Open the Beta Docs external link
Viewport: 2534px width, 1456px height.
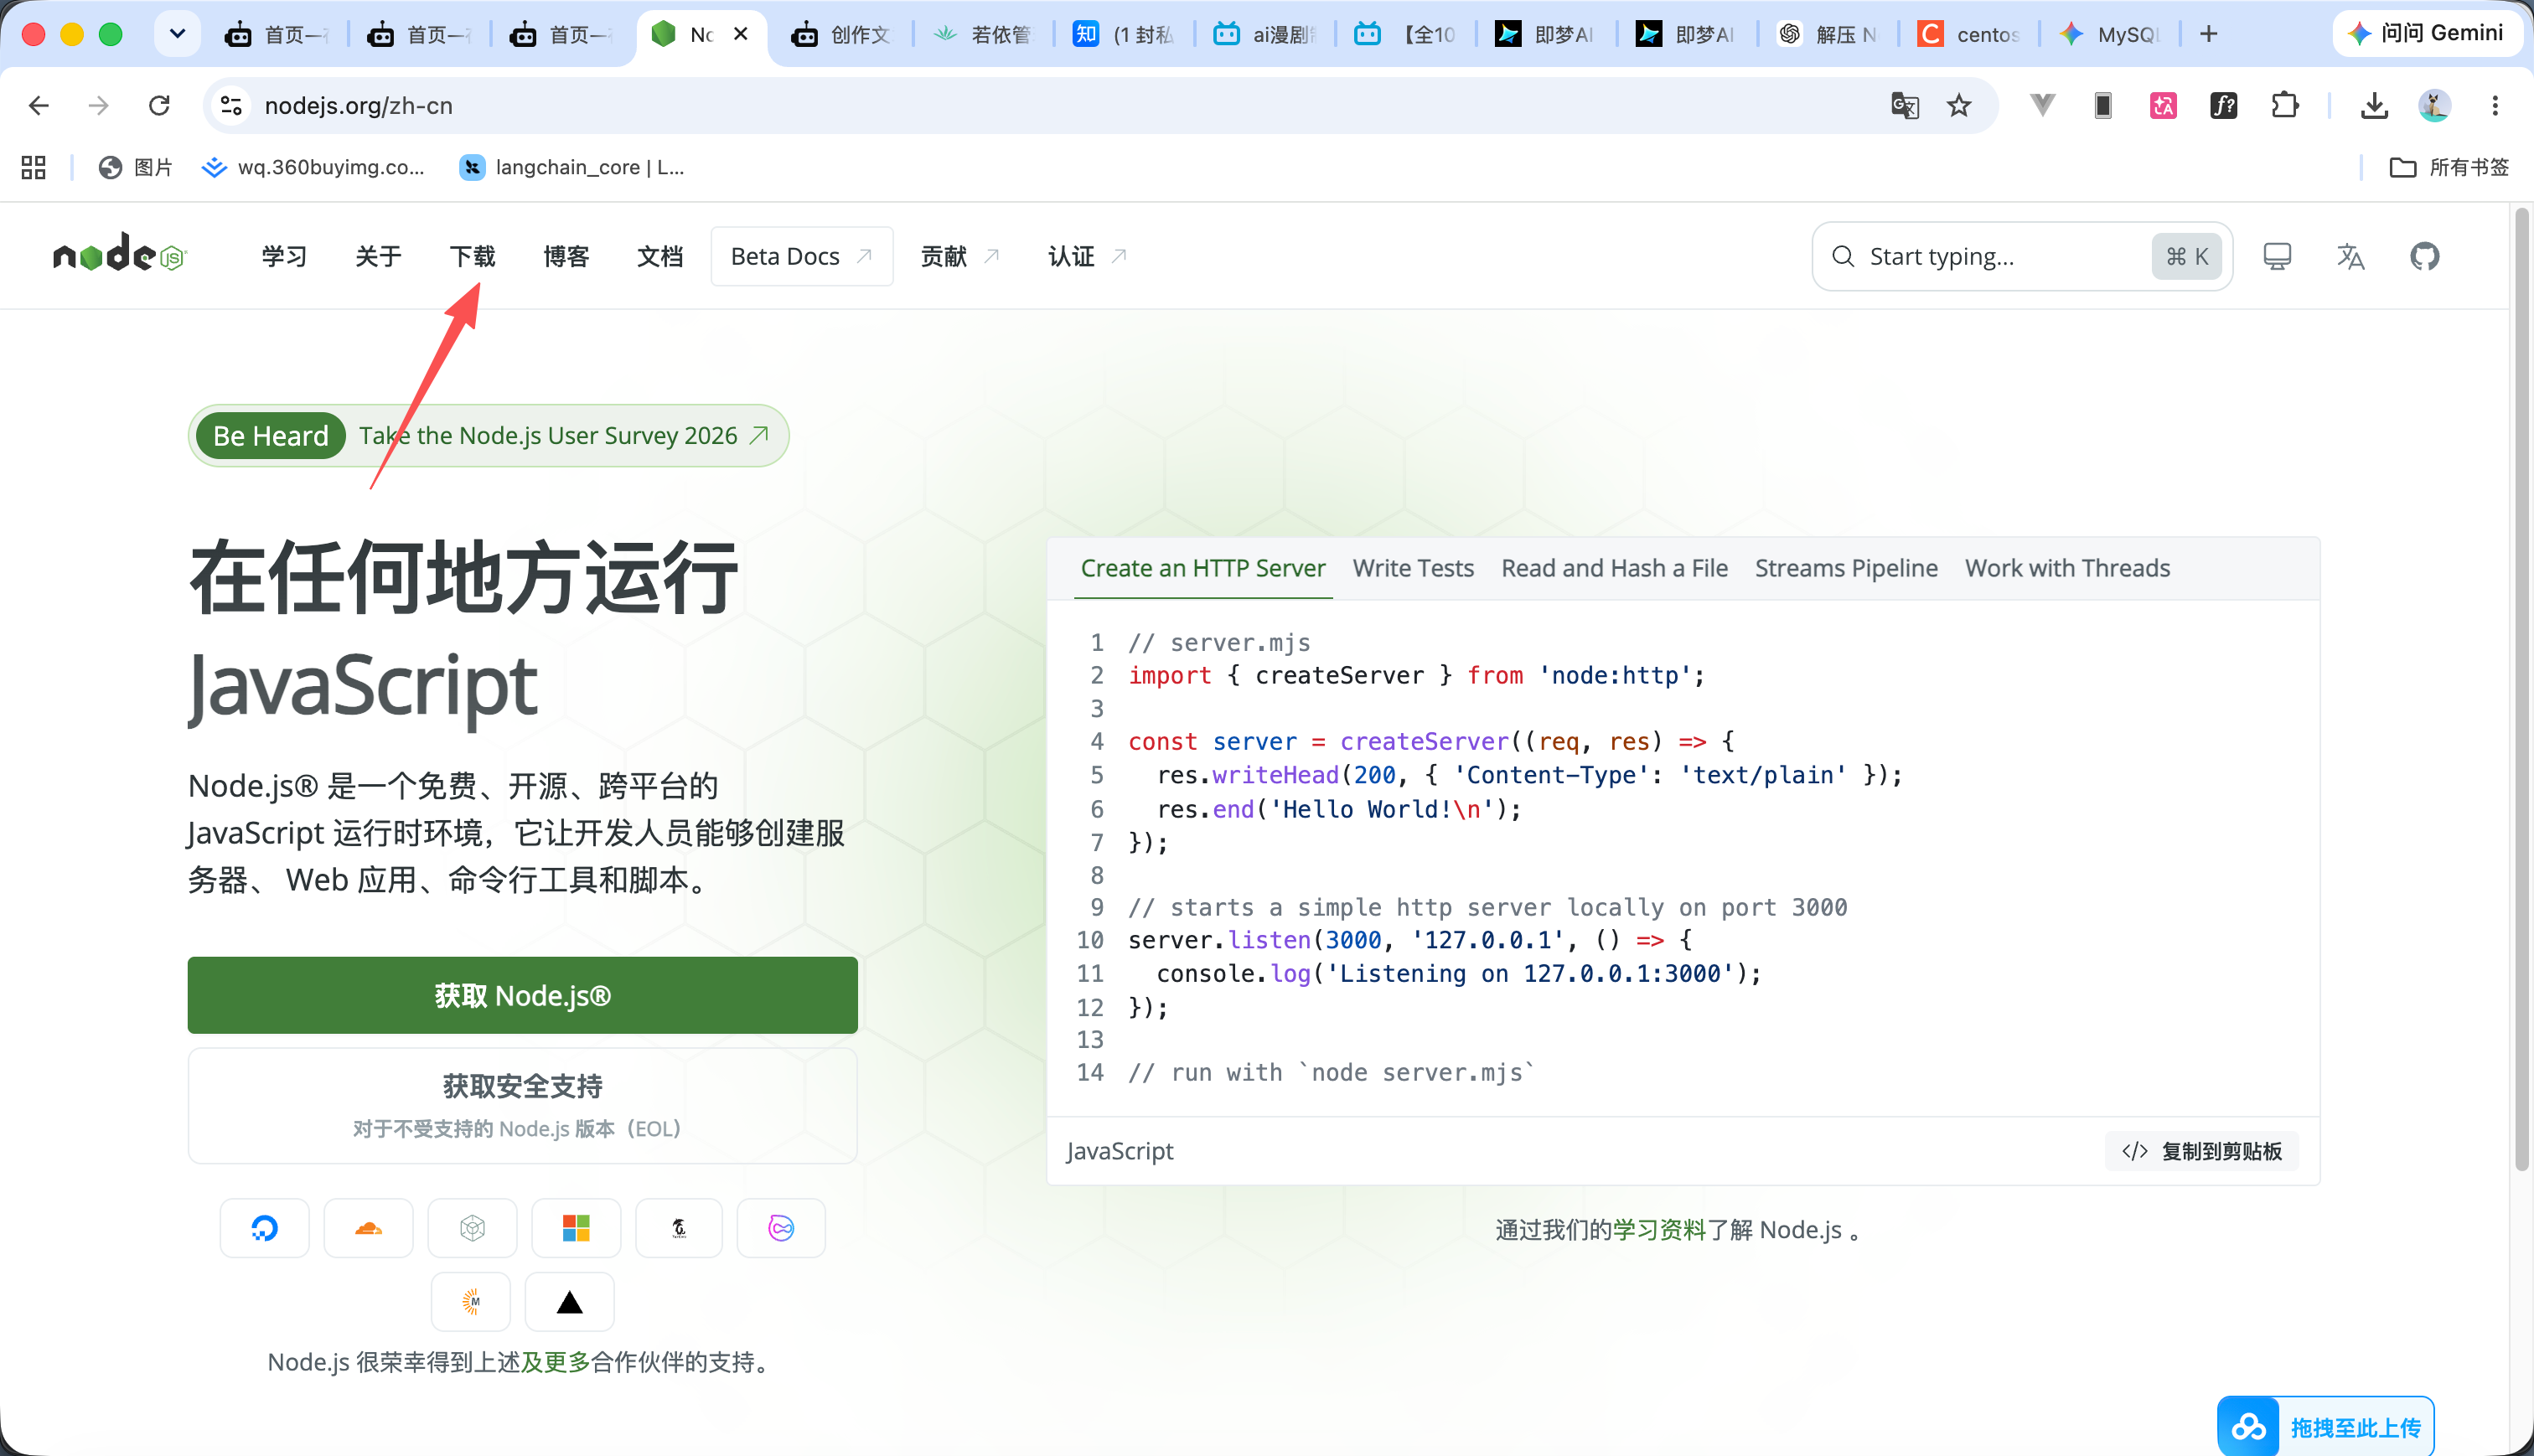click(x=801, y=256)
